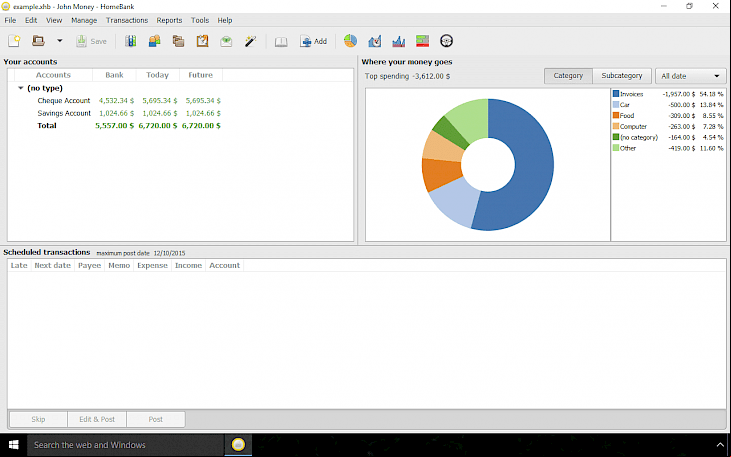Open the Accounts manager icon
The image size is (731, 457).
tap(131, 41)
